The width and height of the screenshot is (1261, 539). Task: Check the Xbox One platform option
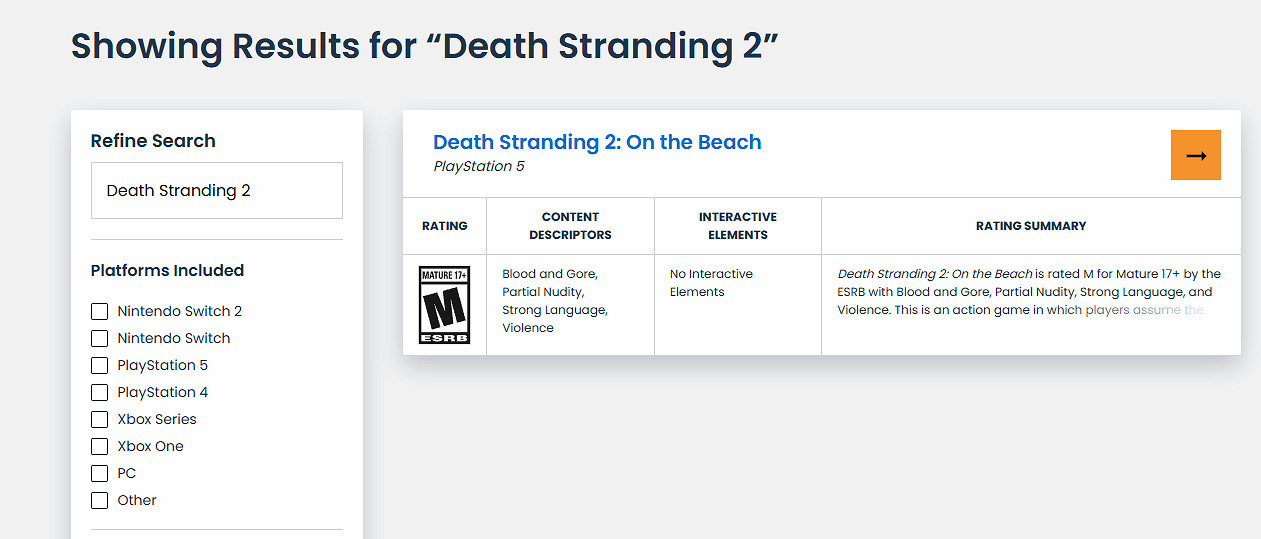tap(99, 446)
